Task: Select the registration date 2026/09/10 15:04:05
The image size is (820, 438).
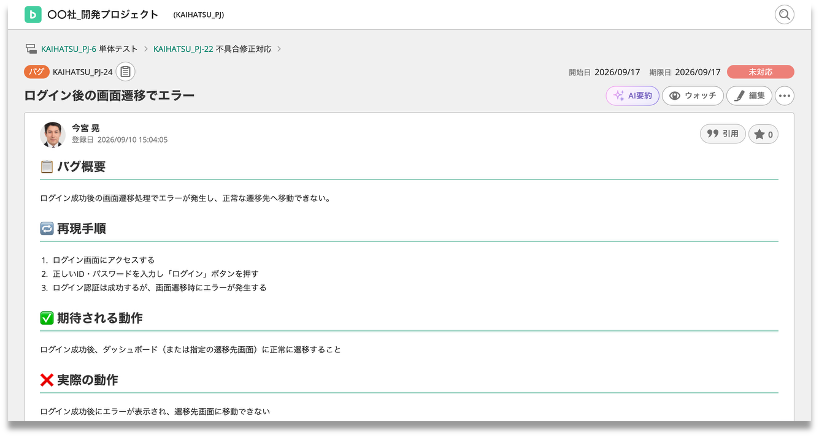Action: (x=132, y=140)
